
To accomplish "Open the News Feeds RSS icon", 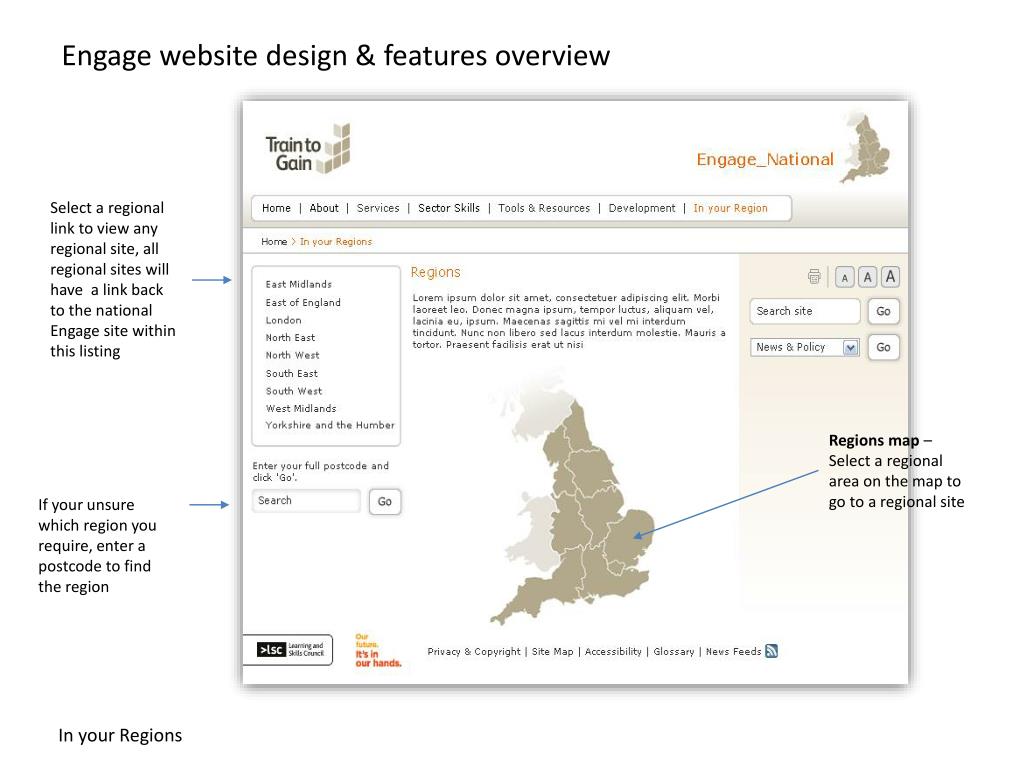I will pos(771,651).
